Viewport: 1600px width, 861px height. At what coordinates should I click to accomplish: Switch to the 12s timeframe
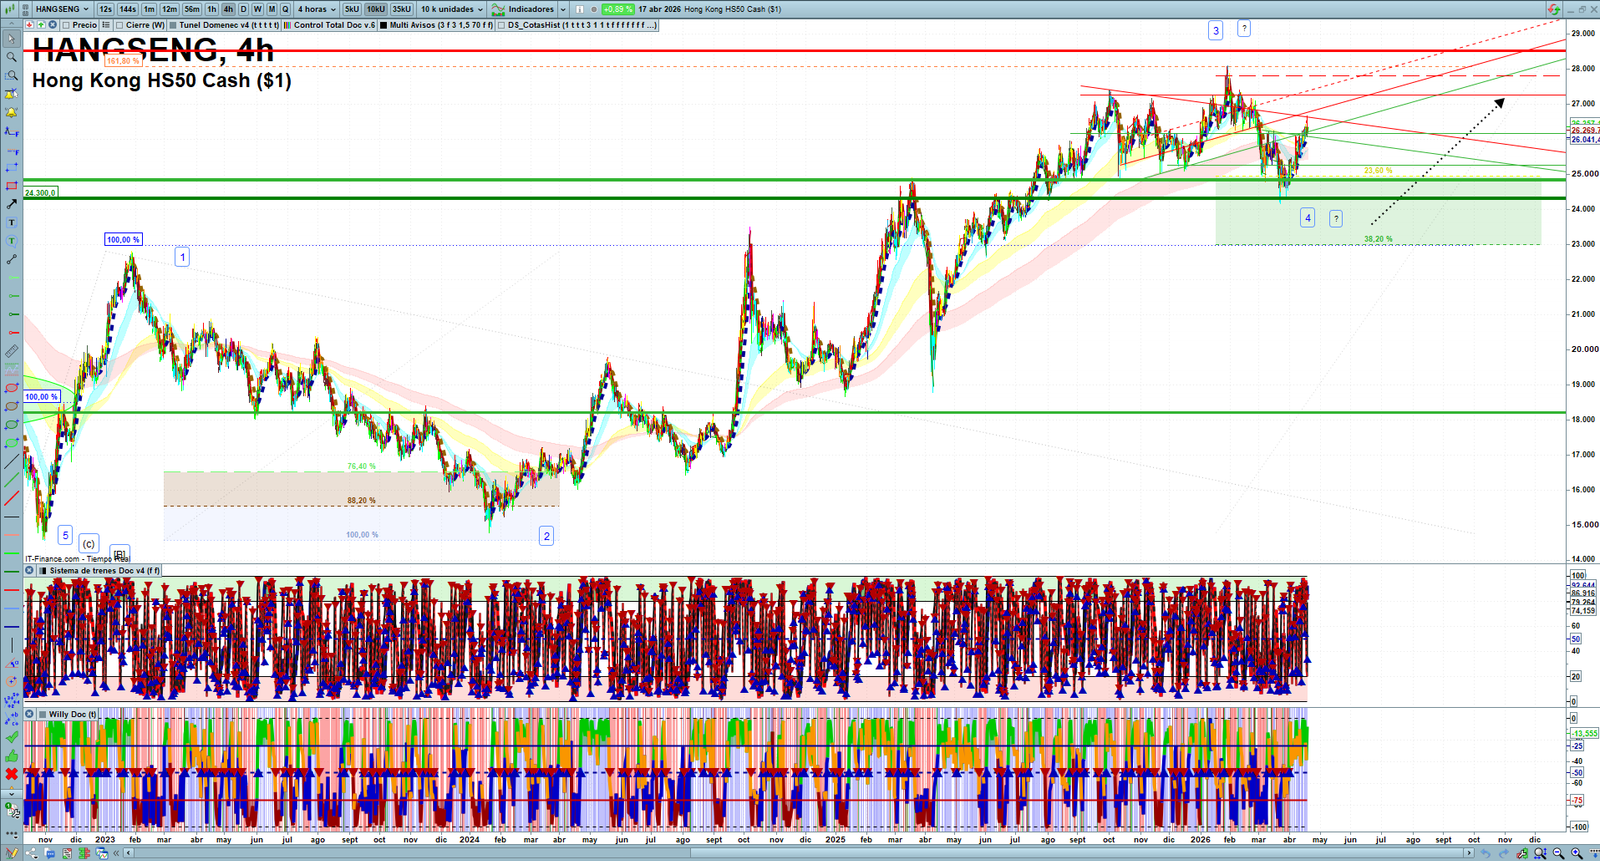(105, 9)
